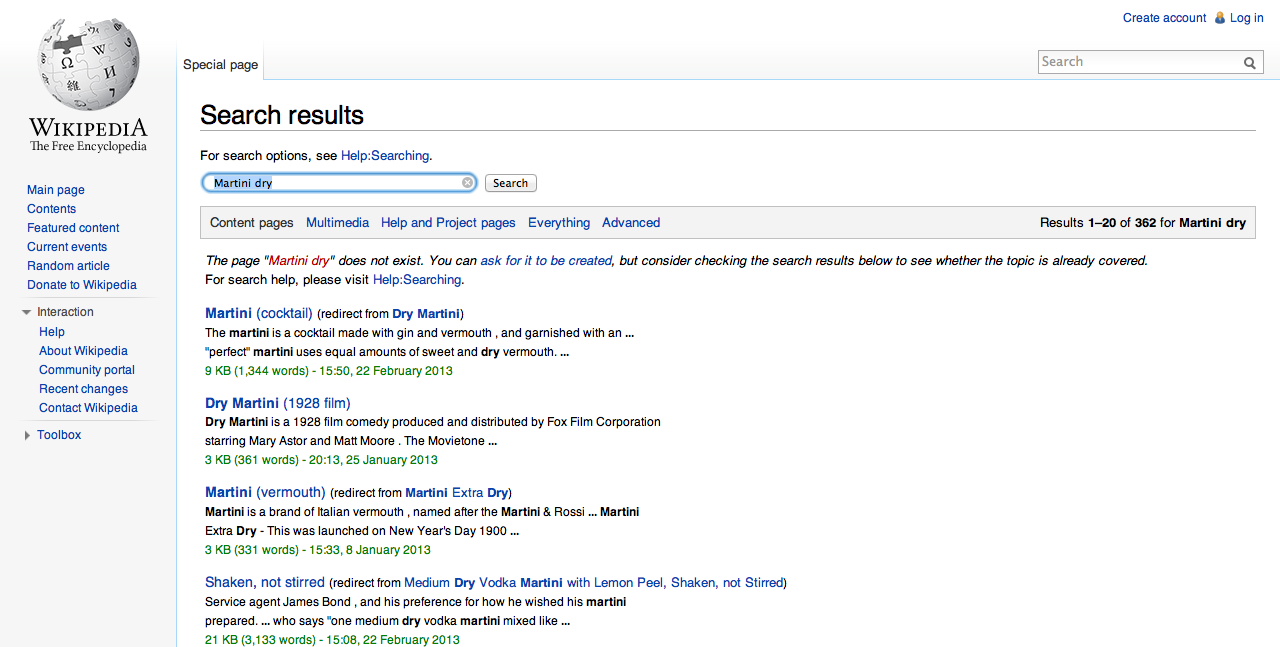Click the magnifier icon in top search box
Viewport: 1280px width, 647px height.
pos(1250,62)
